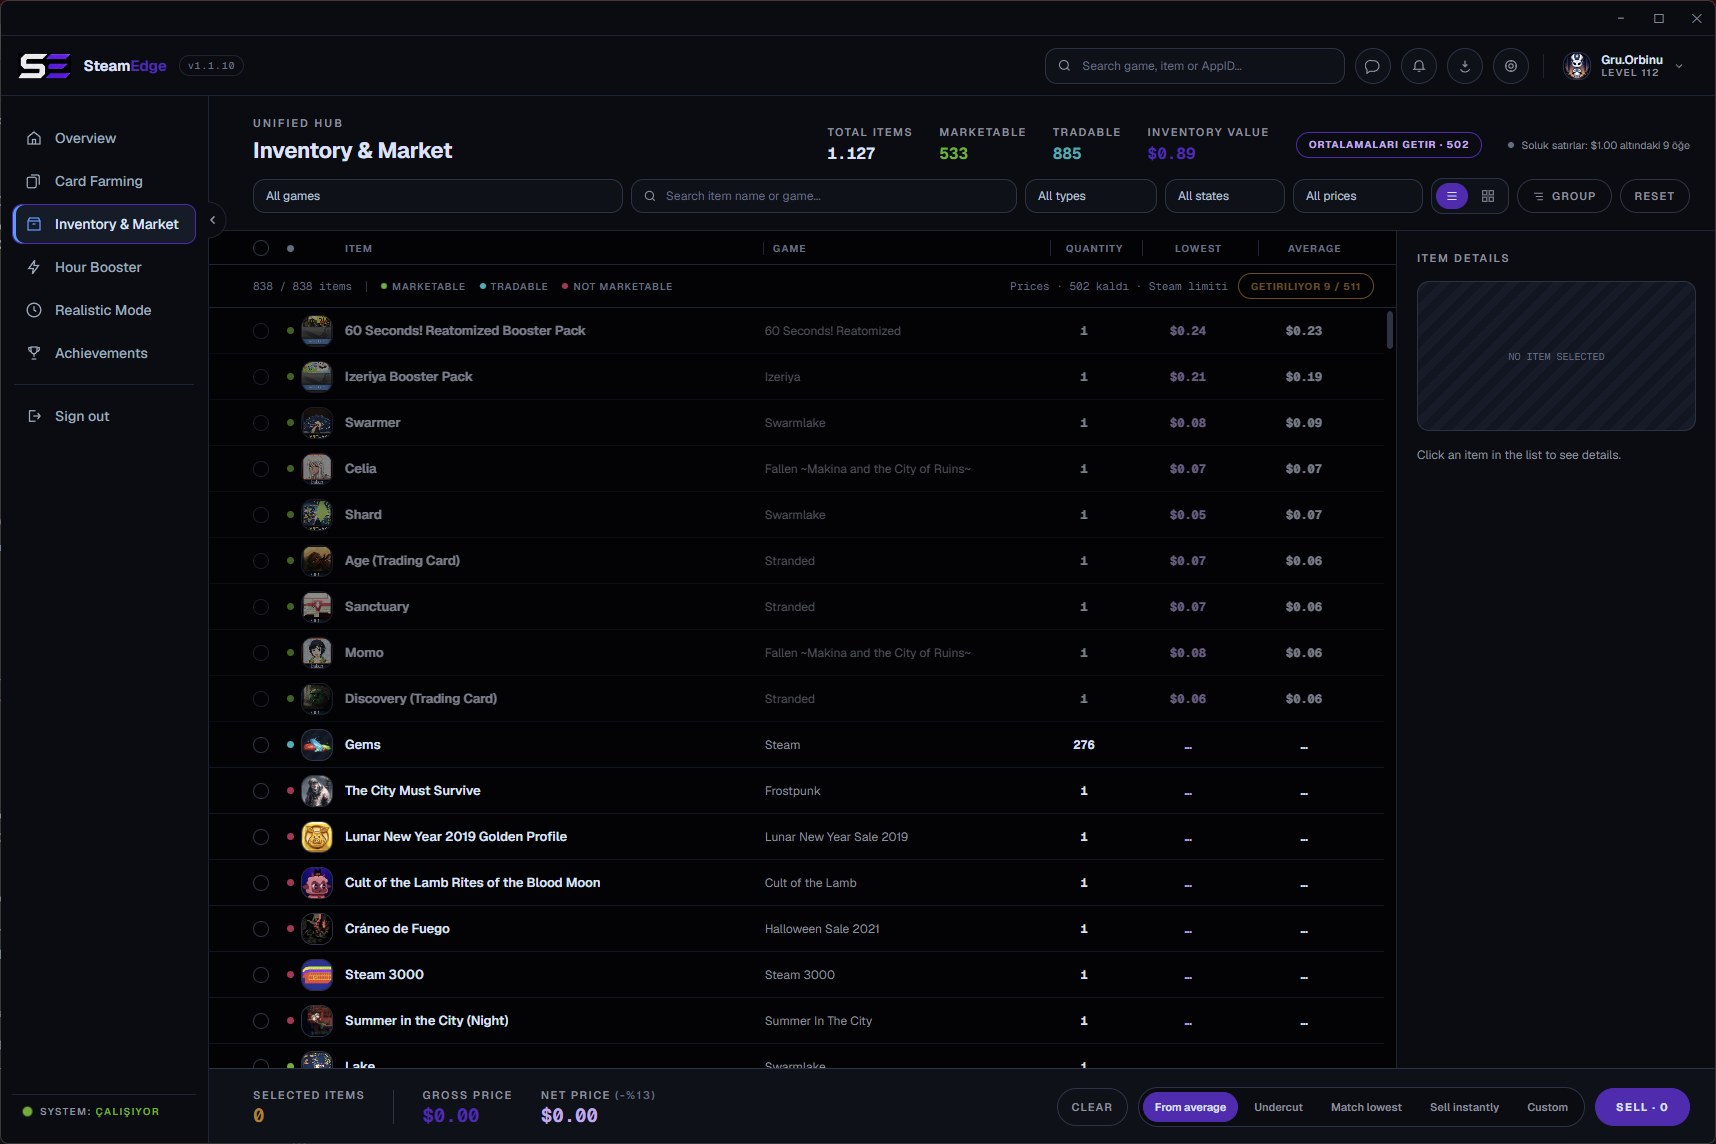The image size is (1716, 1144).
Task: Click the Discovery (Trading Card) thumbnail
Action: pos(317,699)
